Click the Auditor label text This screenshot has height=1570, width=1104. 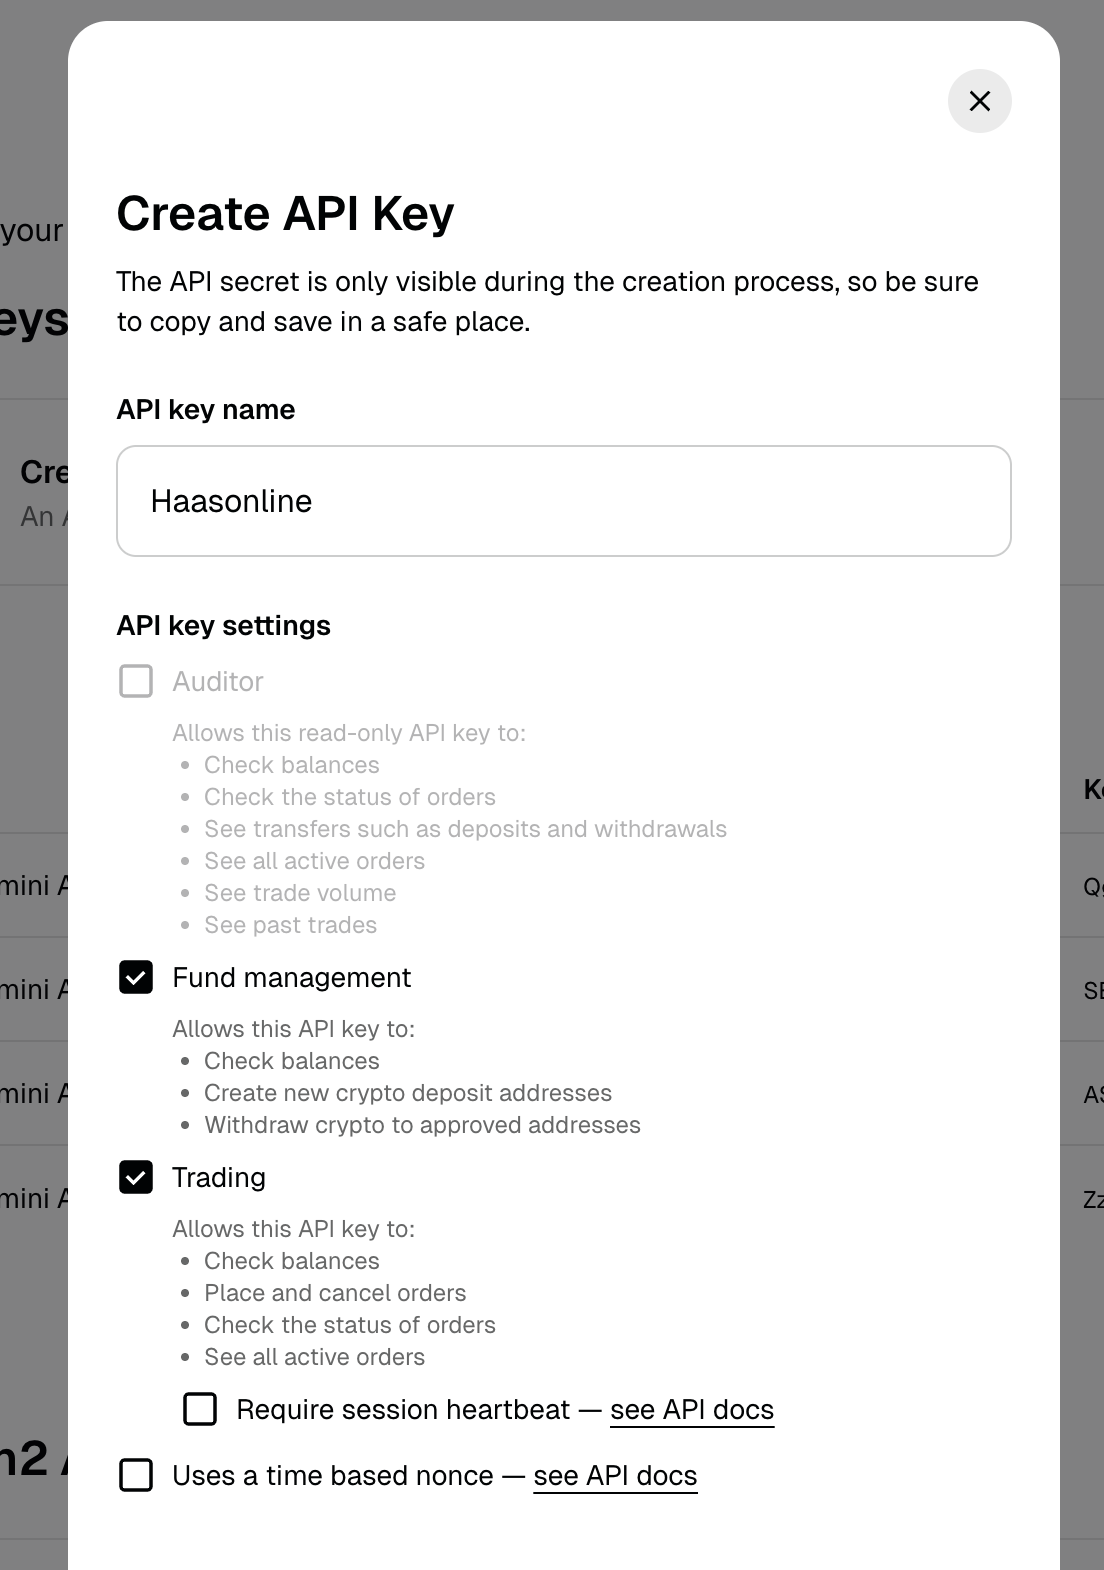coord(217,681)
